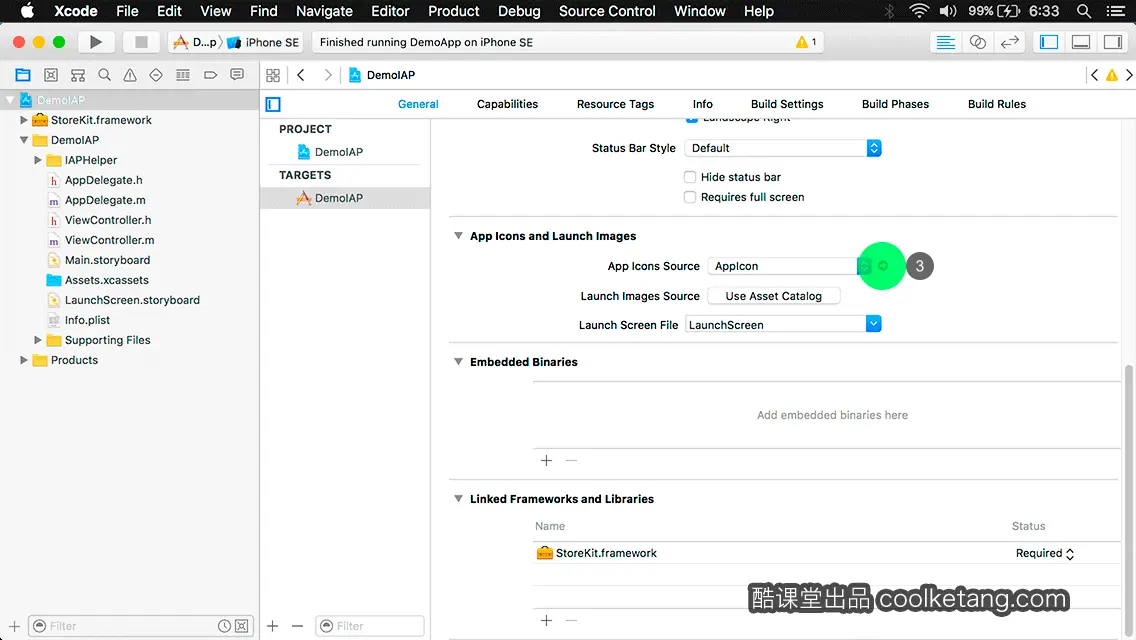The image size is (1136, 640).
Task: Open ViewController.m file
Action: [109, 240]
